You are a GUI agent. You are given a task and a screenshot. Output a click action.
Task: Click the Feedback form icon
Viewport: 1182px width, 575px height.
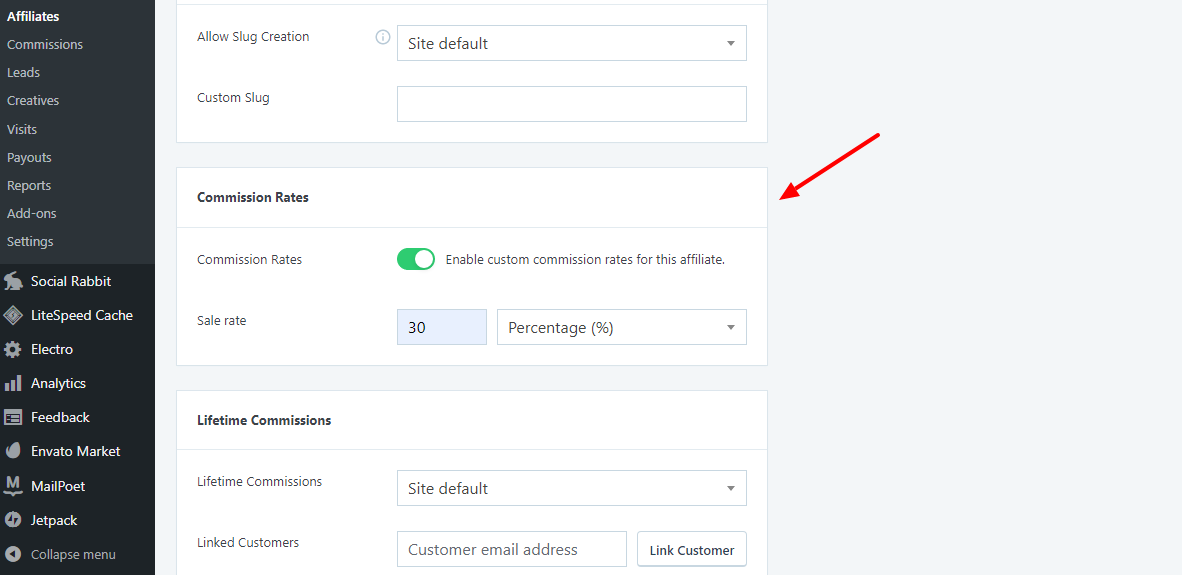[13, 417]
